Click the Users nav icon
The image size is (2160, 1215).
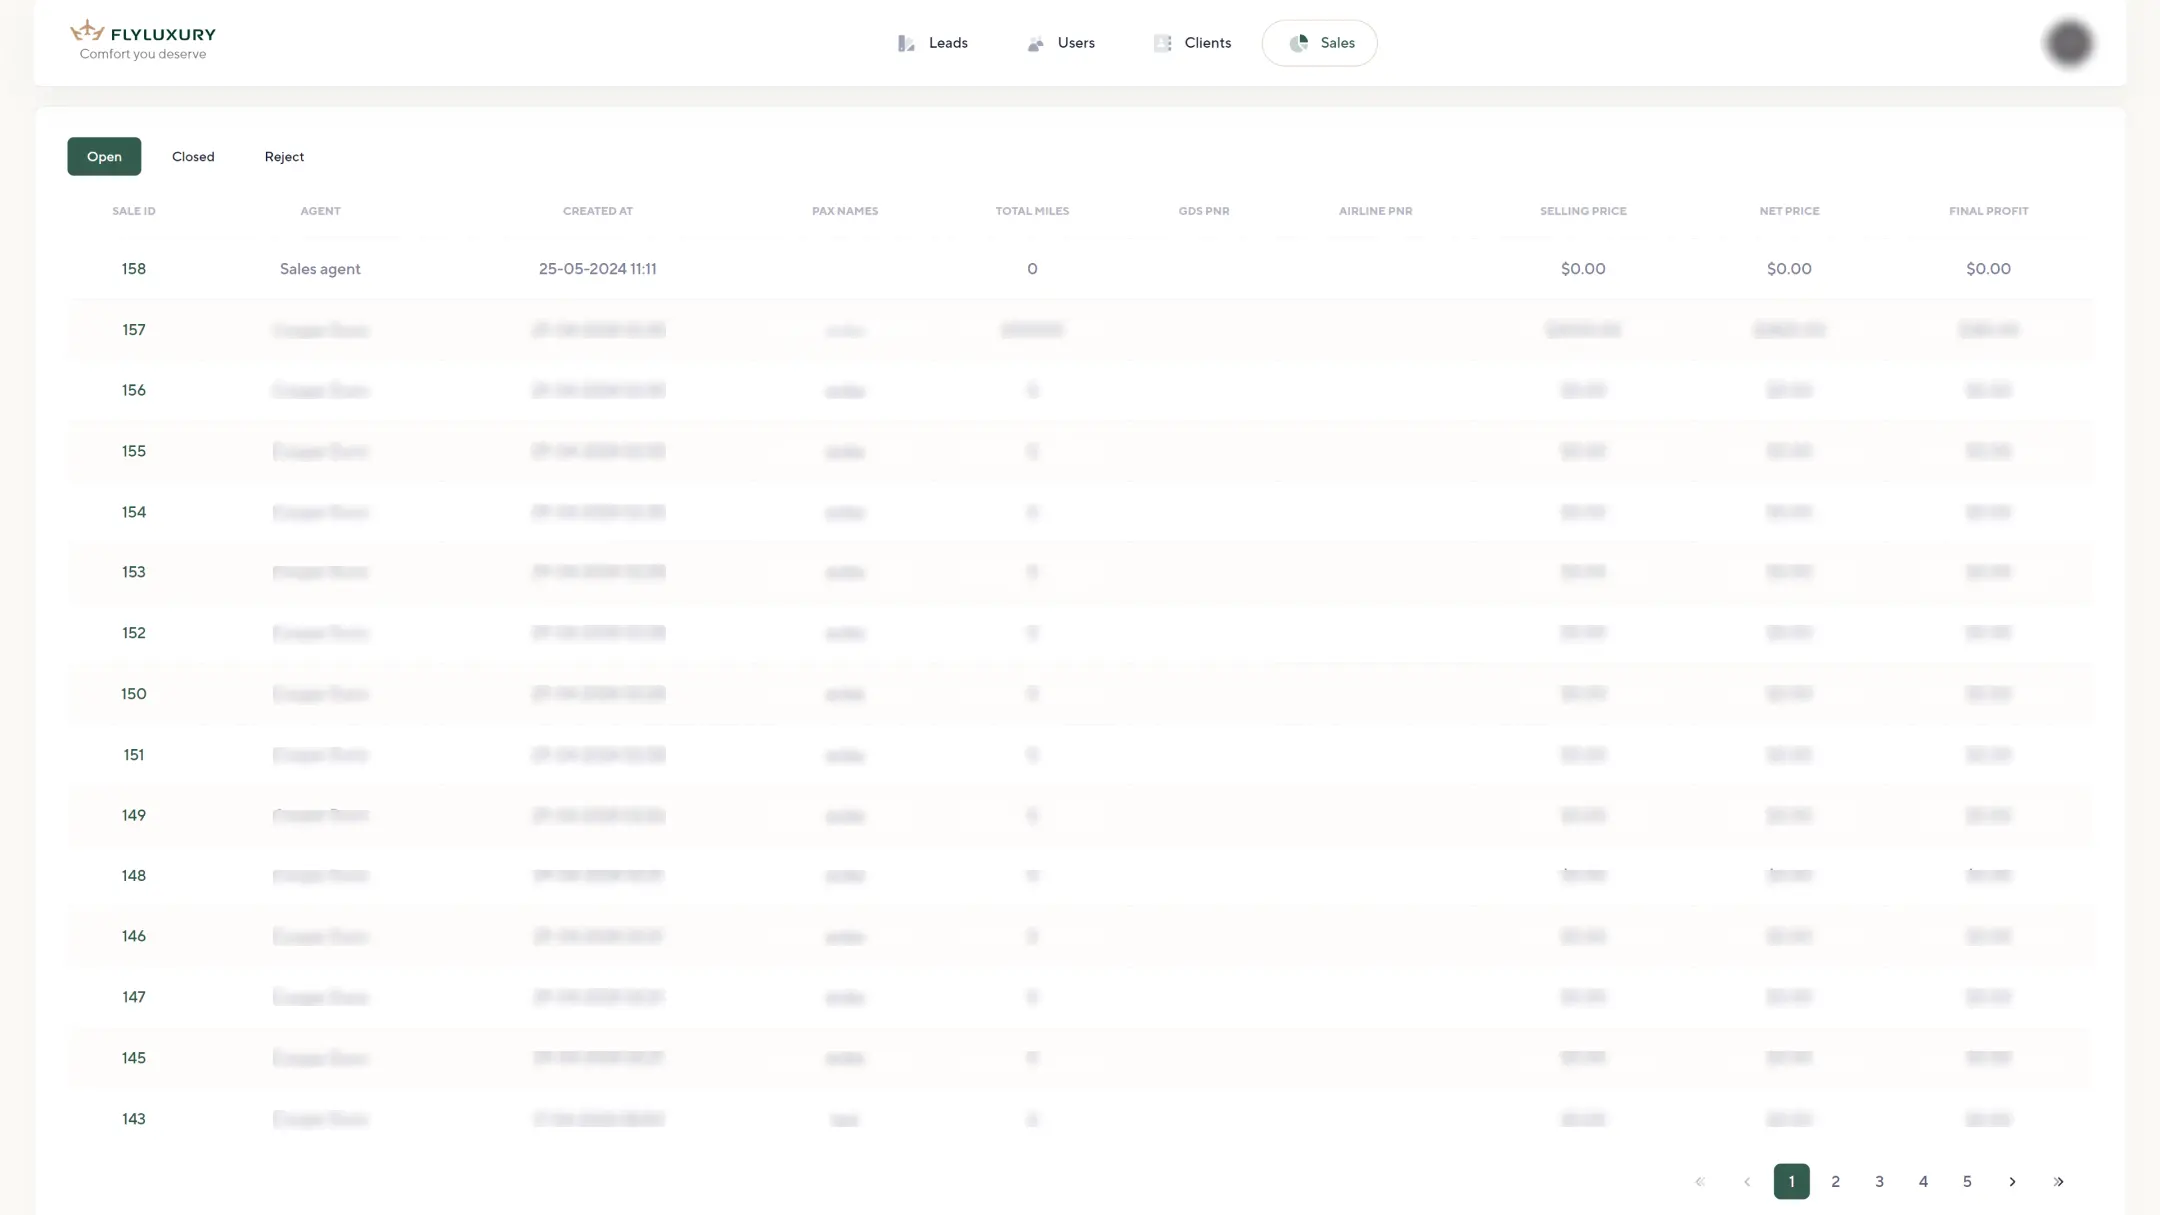tap(1036, 43)
